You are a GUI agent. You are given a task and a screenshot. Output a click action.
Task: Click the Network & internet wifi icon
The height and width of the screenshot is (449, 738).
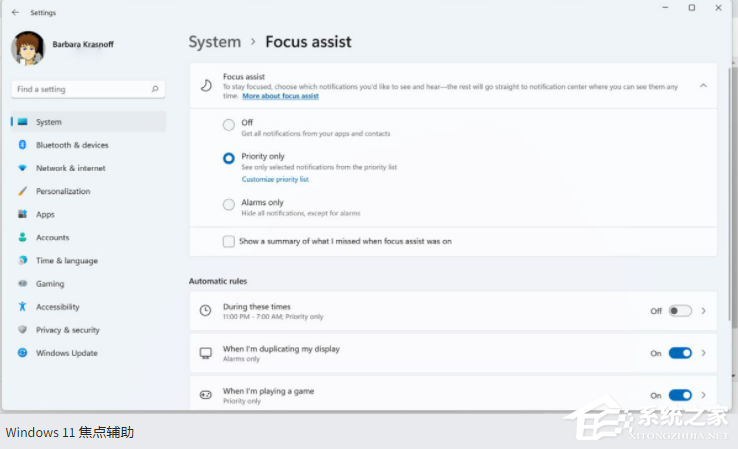[22, 168]
